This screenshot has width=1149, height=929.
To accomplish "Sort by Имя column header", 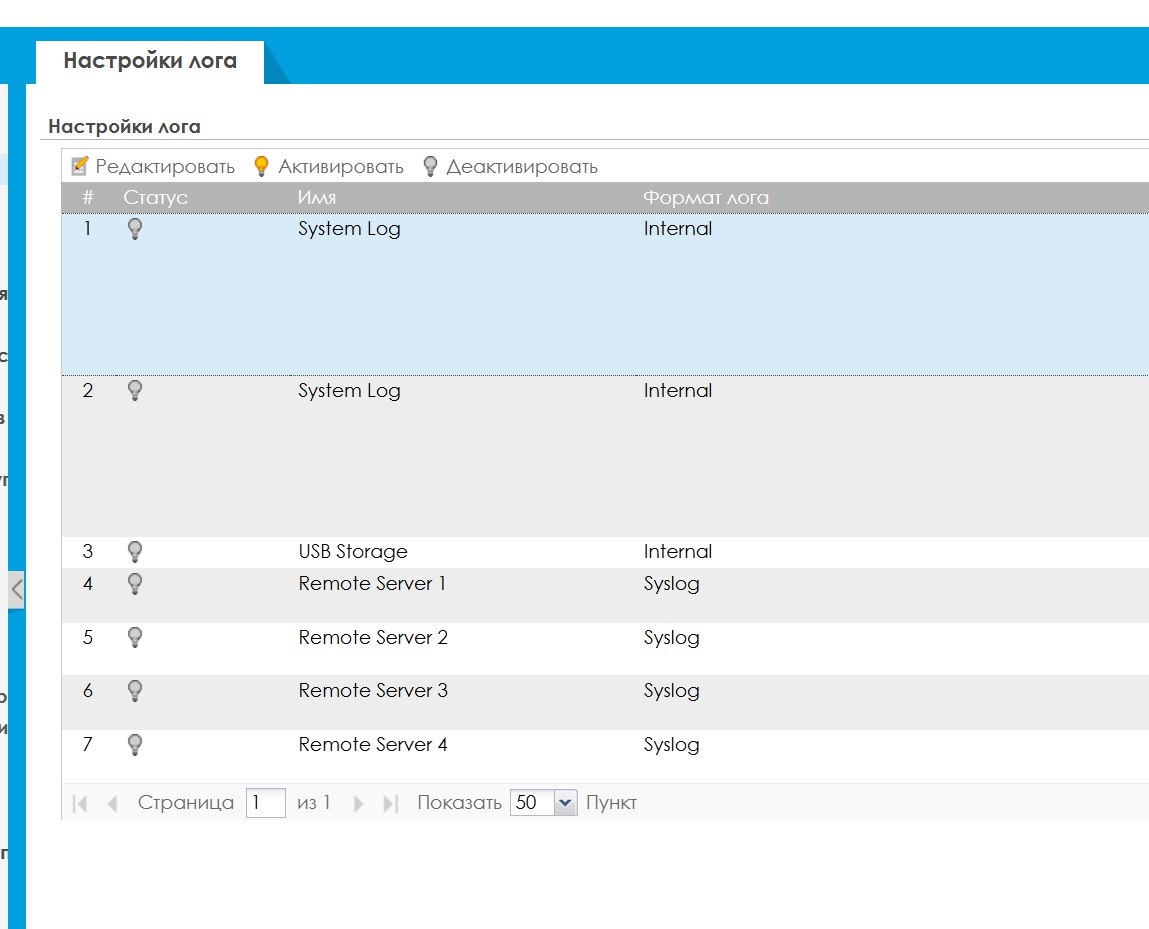I will pos(317,198).
